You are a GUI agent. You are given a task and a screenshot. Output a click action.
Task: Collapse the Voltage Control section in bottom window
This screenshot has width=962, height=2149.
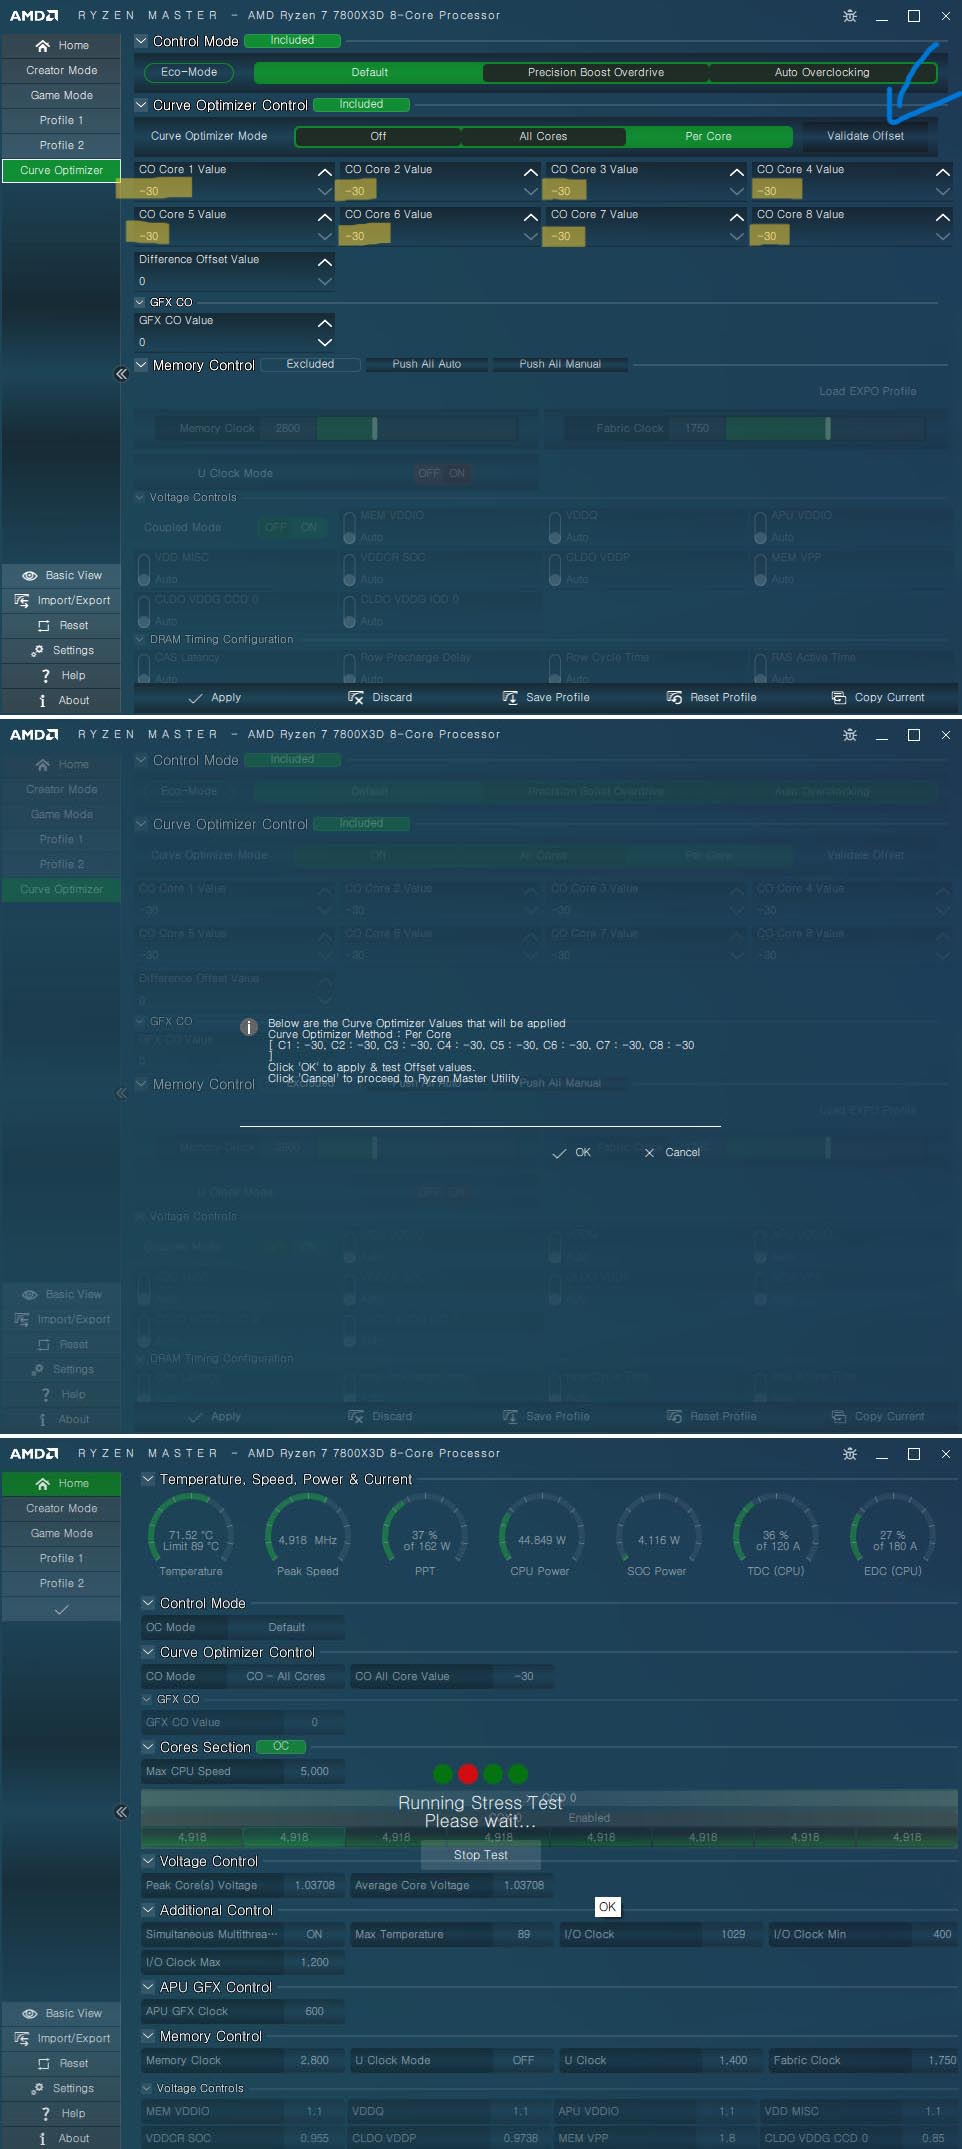coord(148,1861)
